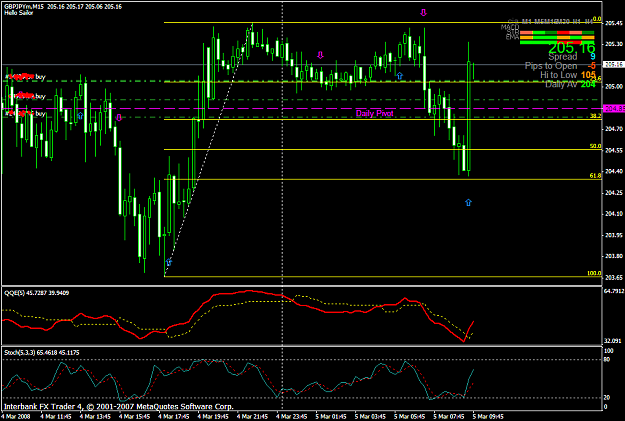Image resolution: width=625 pixels, height=421 pixels.
Task: Click the Pips to Open label
Action: click(551, 66)
